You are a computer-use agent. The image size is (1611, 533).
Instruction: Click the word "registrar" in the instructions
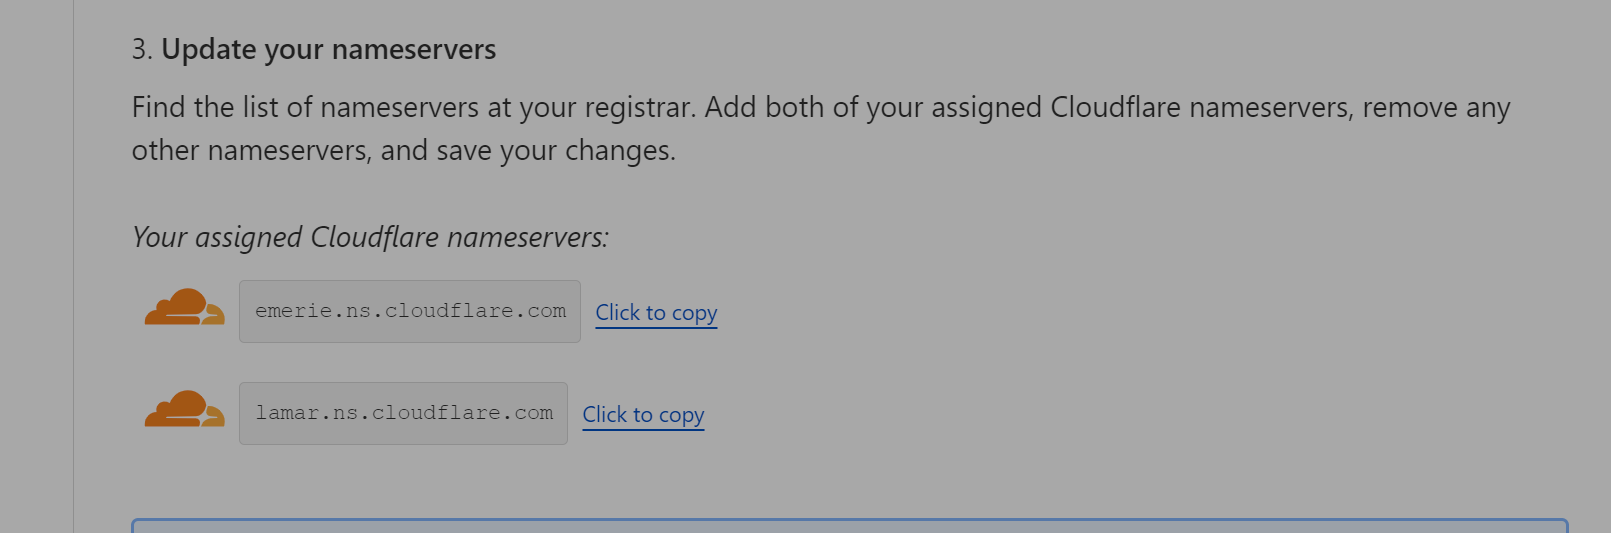pyautogui.click(x=638, y=108)
